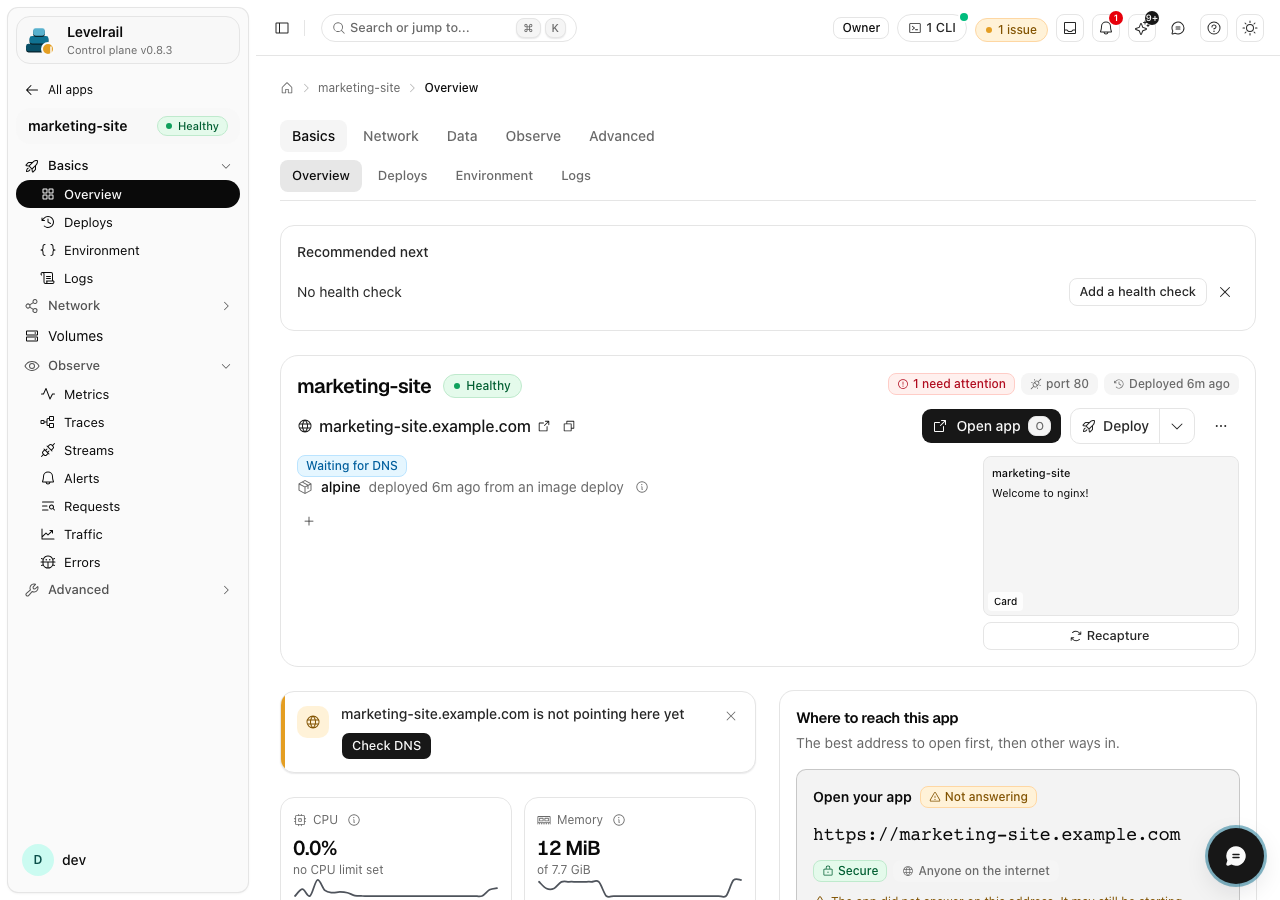Copy the marketing-site.example.com domain
This screenshot has height=900, width=1280.
click(569, 426)
